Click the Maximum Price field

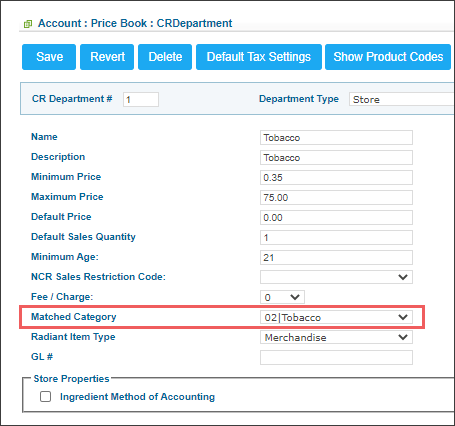coord(336,198)
